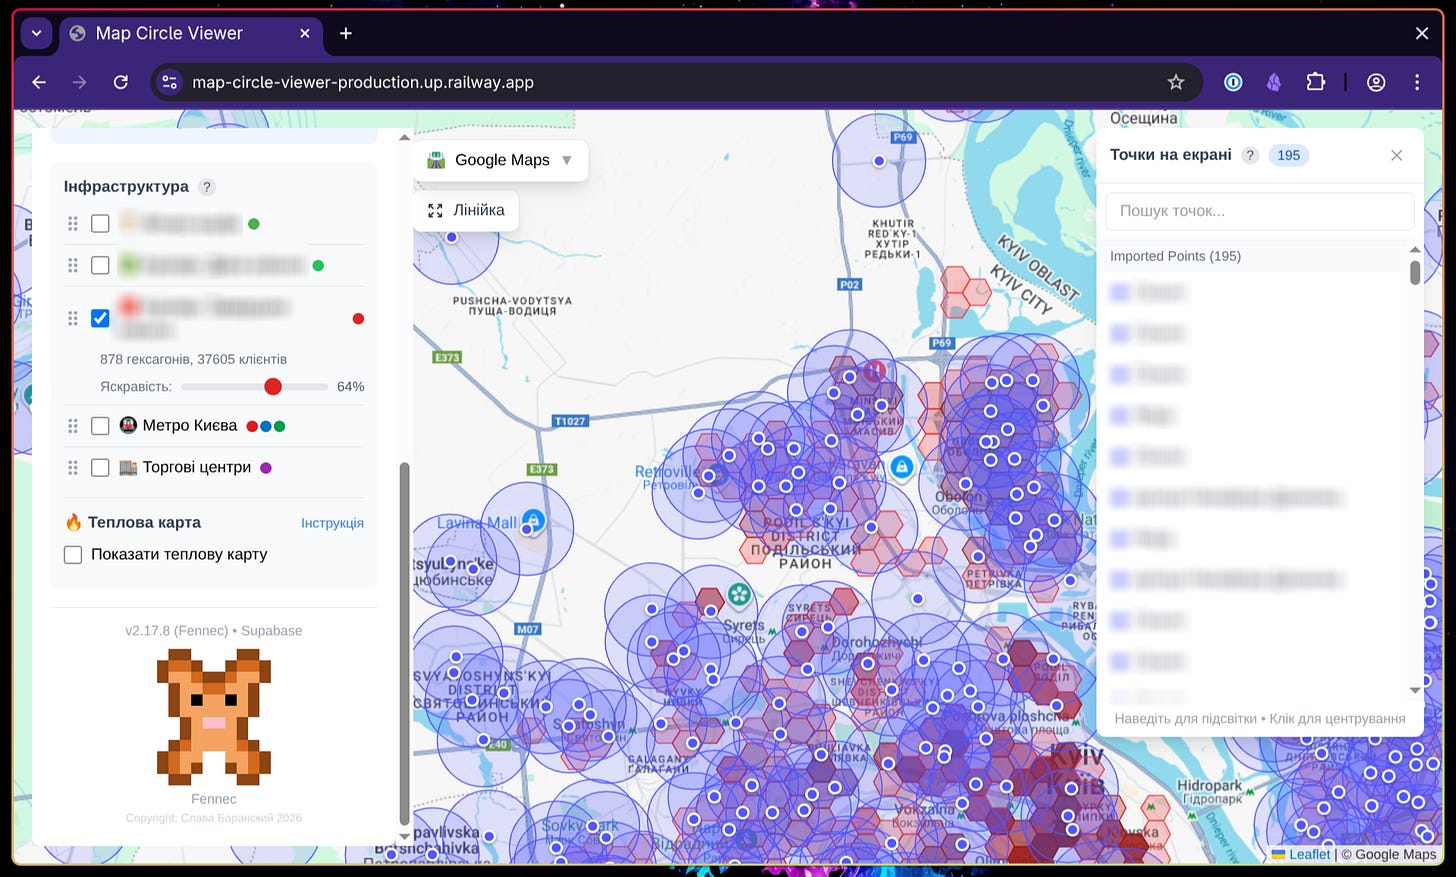This screenshot has height=877, width=1456.
Task: Open the Google Maps basemap dropdown
Action: [501, 160]
